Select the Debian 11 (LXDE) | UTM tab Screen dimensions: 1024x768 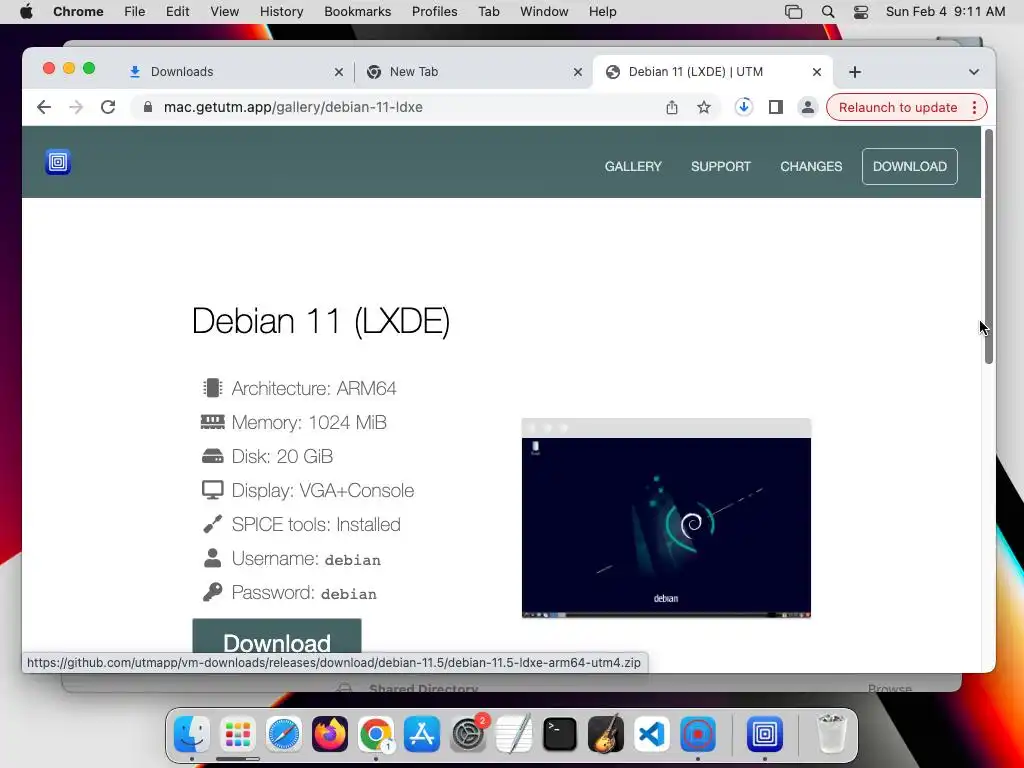coord(713,72)
